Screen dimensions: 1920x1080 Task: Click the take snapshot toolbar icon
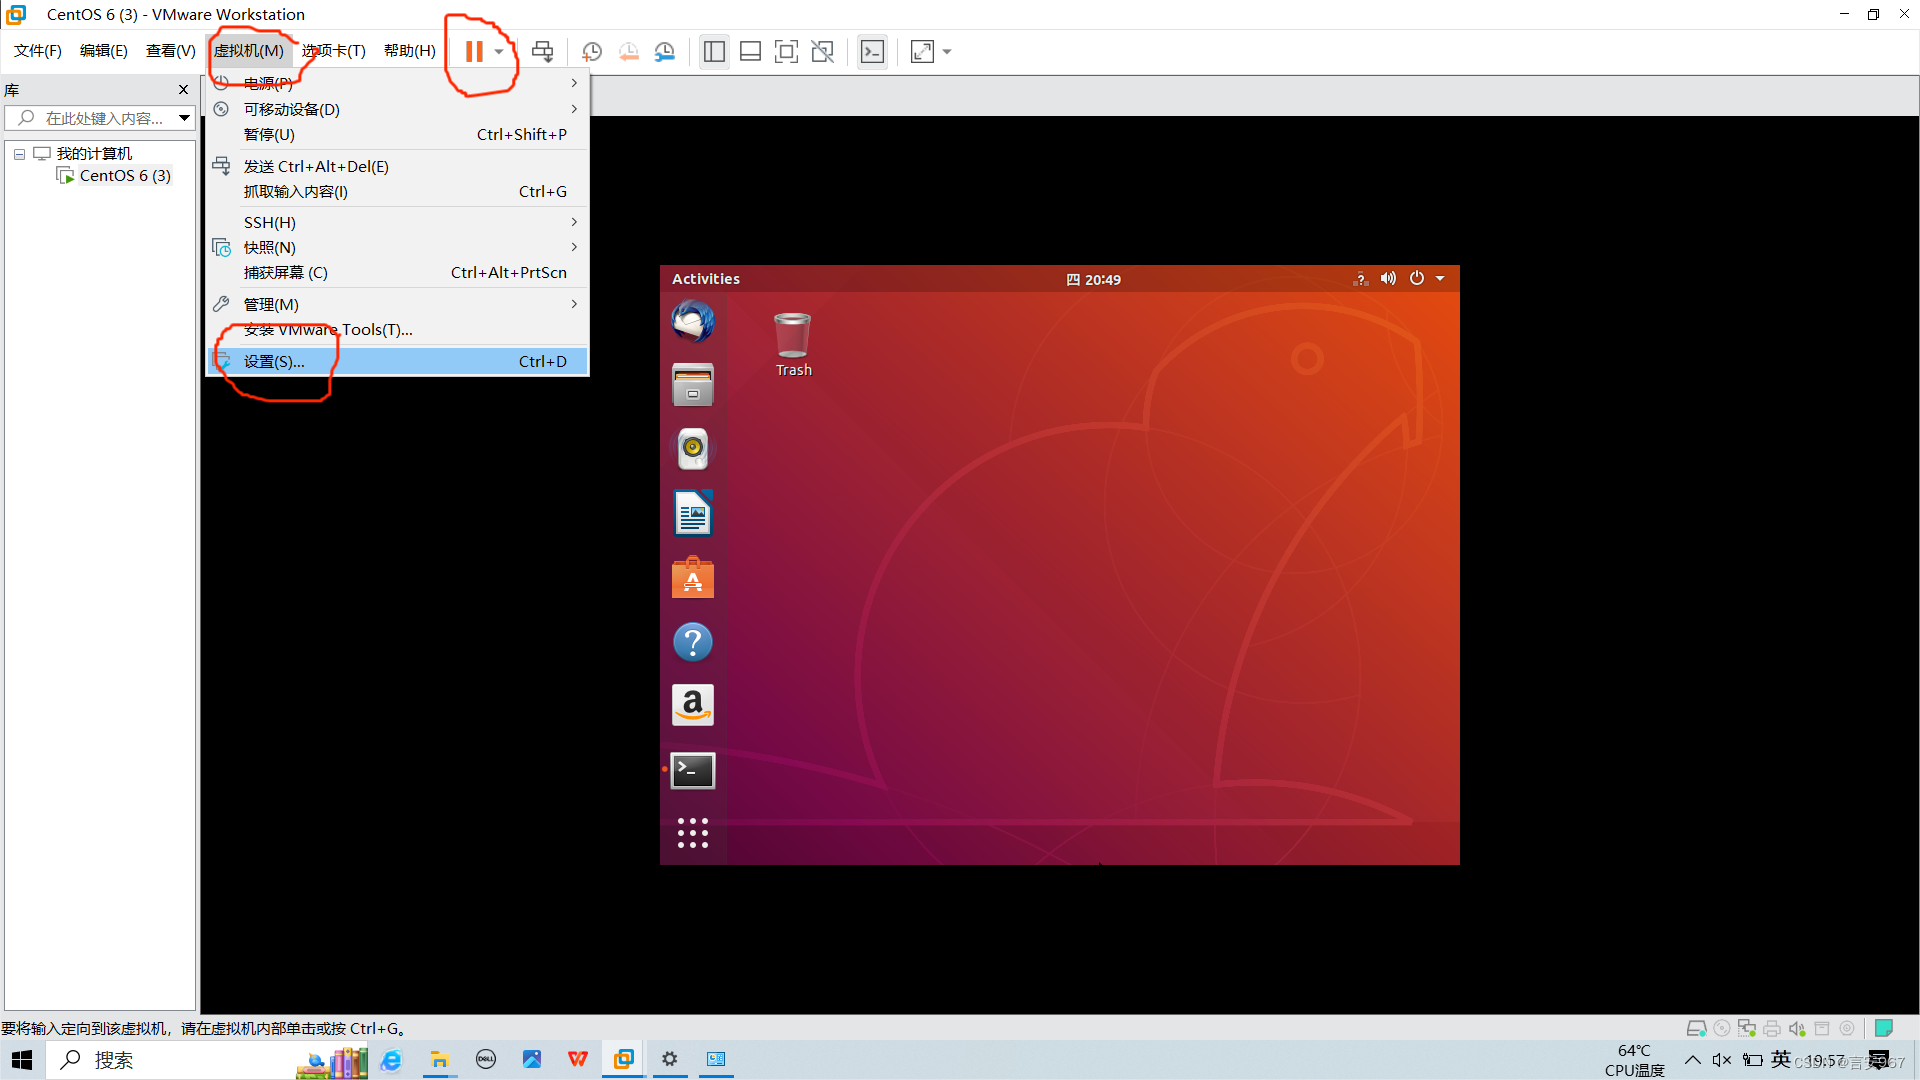[592, 52]
